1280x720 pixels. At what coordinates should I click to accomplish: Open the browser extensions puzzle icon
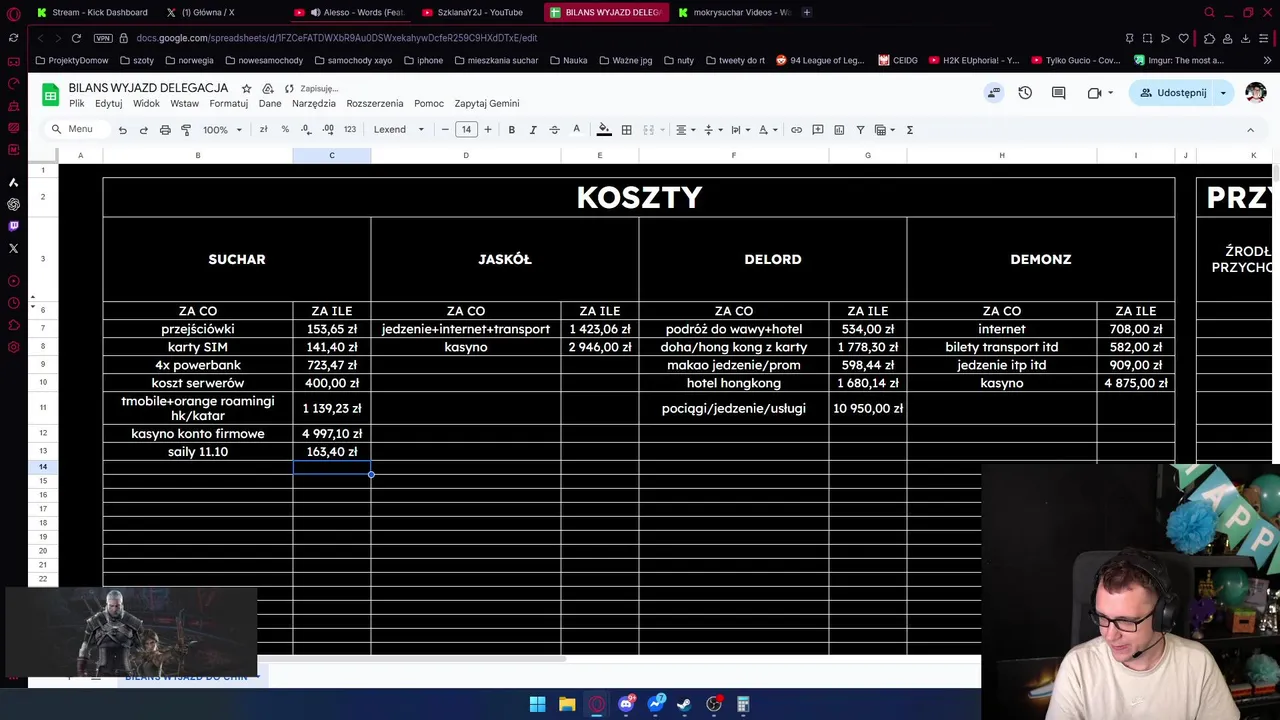1209,38
